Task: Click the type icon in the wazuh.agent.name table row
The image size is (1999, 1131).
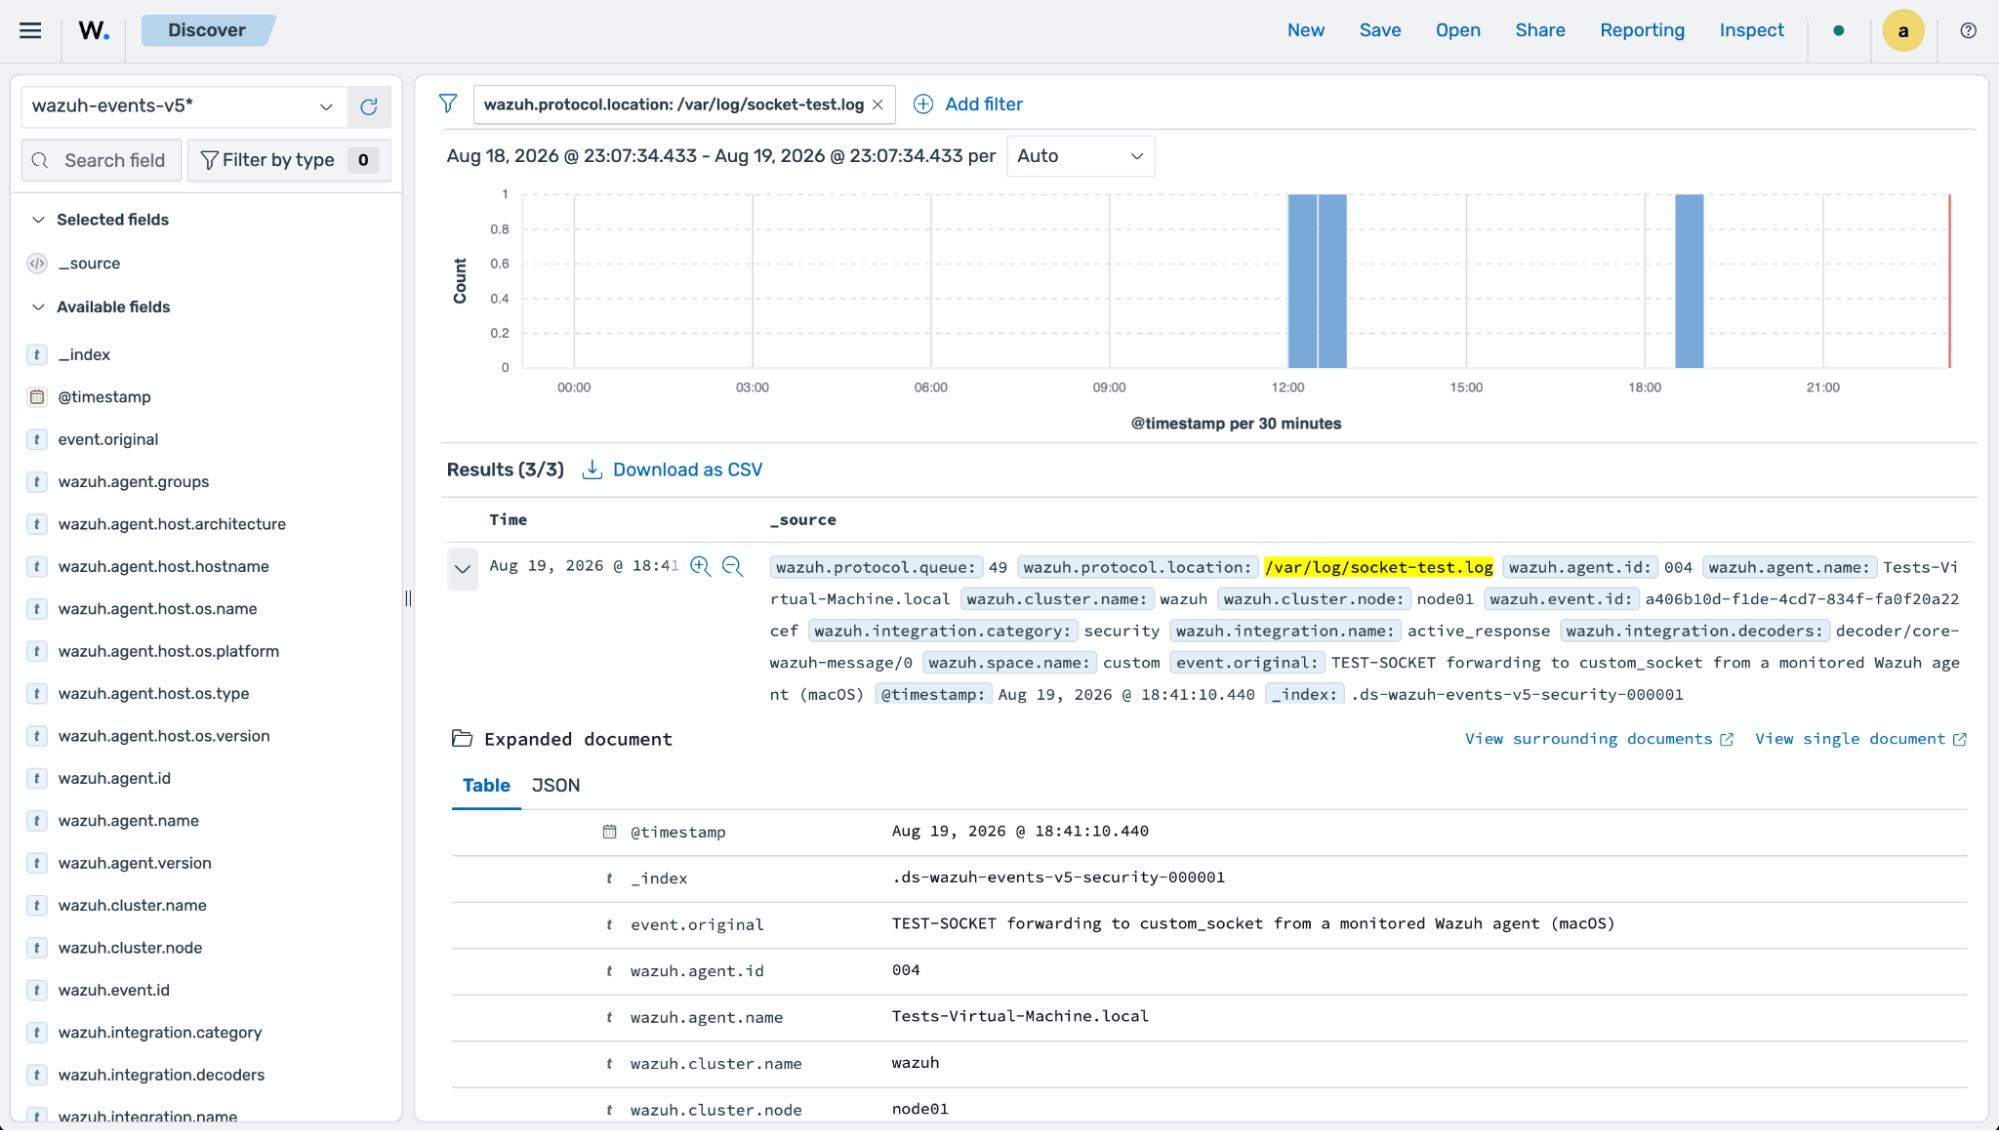Action: pyautogui.click(x=609, y=1018)
